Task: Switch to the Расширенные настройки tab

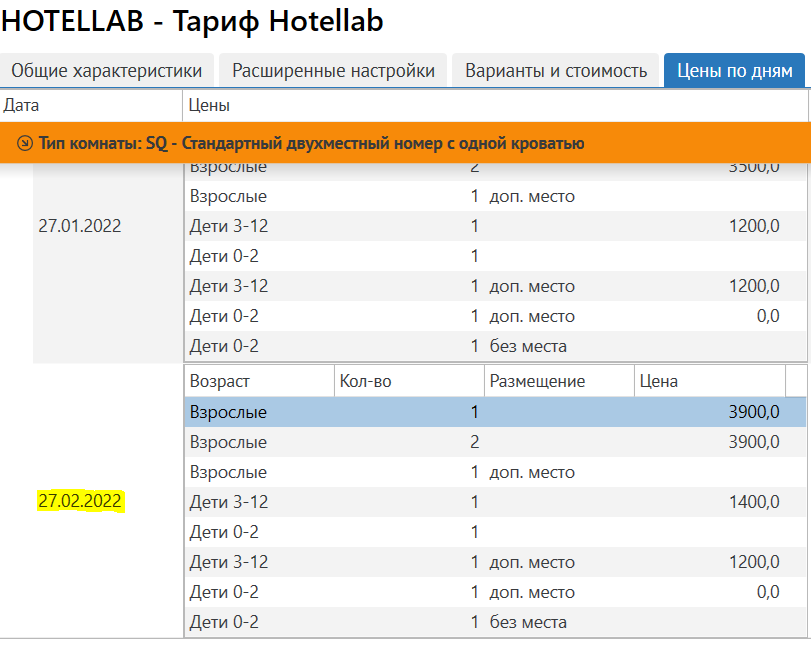Action: [333, 71]
